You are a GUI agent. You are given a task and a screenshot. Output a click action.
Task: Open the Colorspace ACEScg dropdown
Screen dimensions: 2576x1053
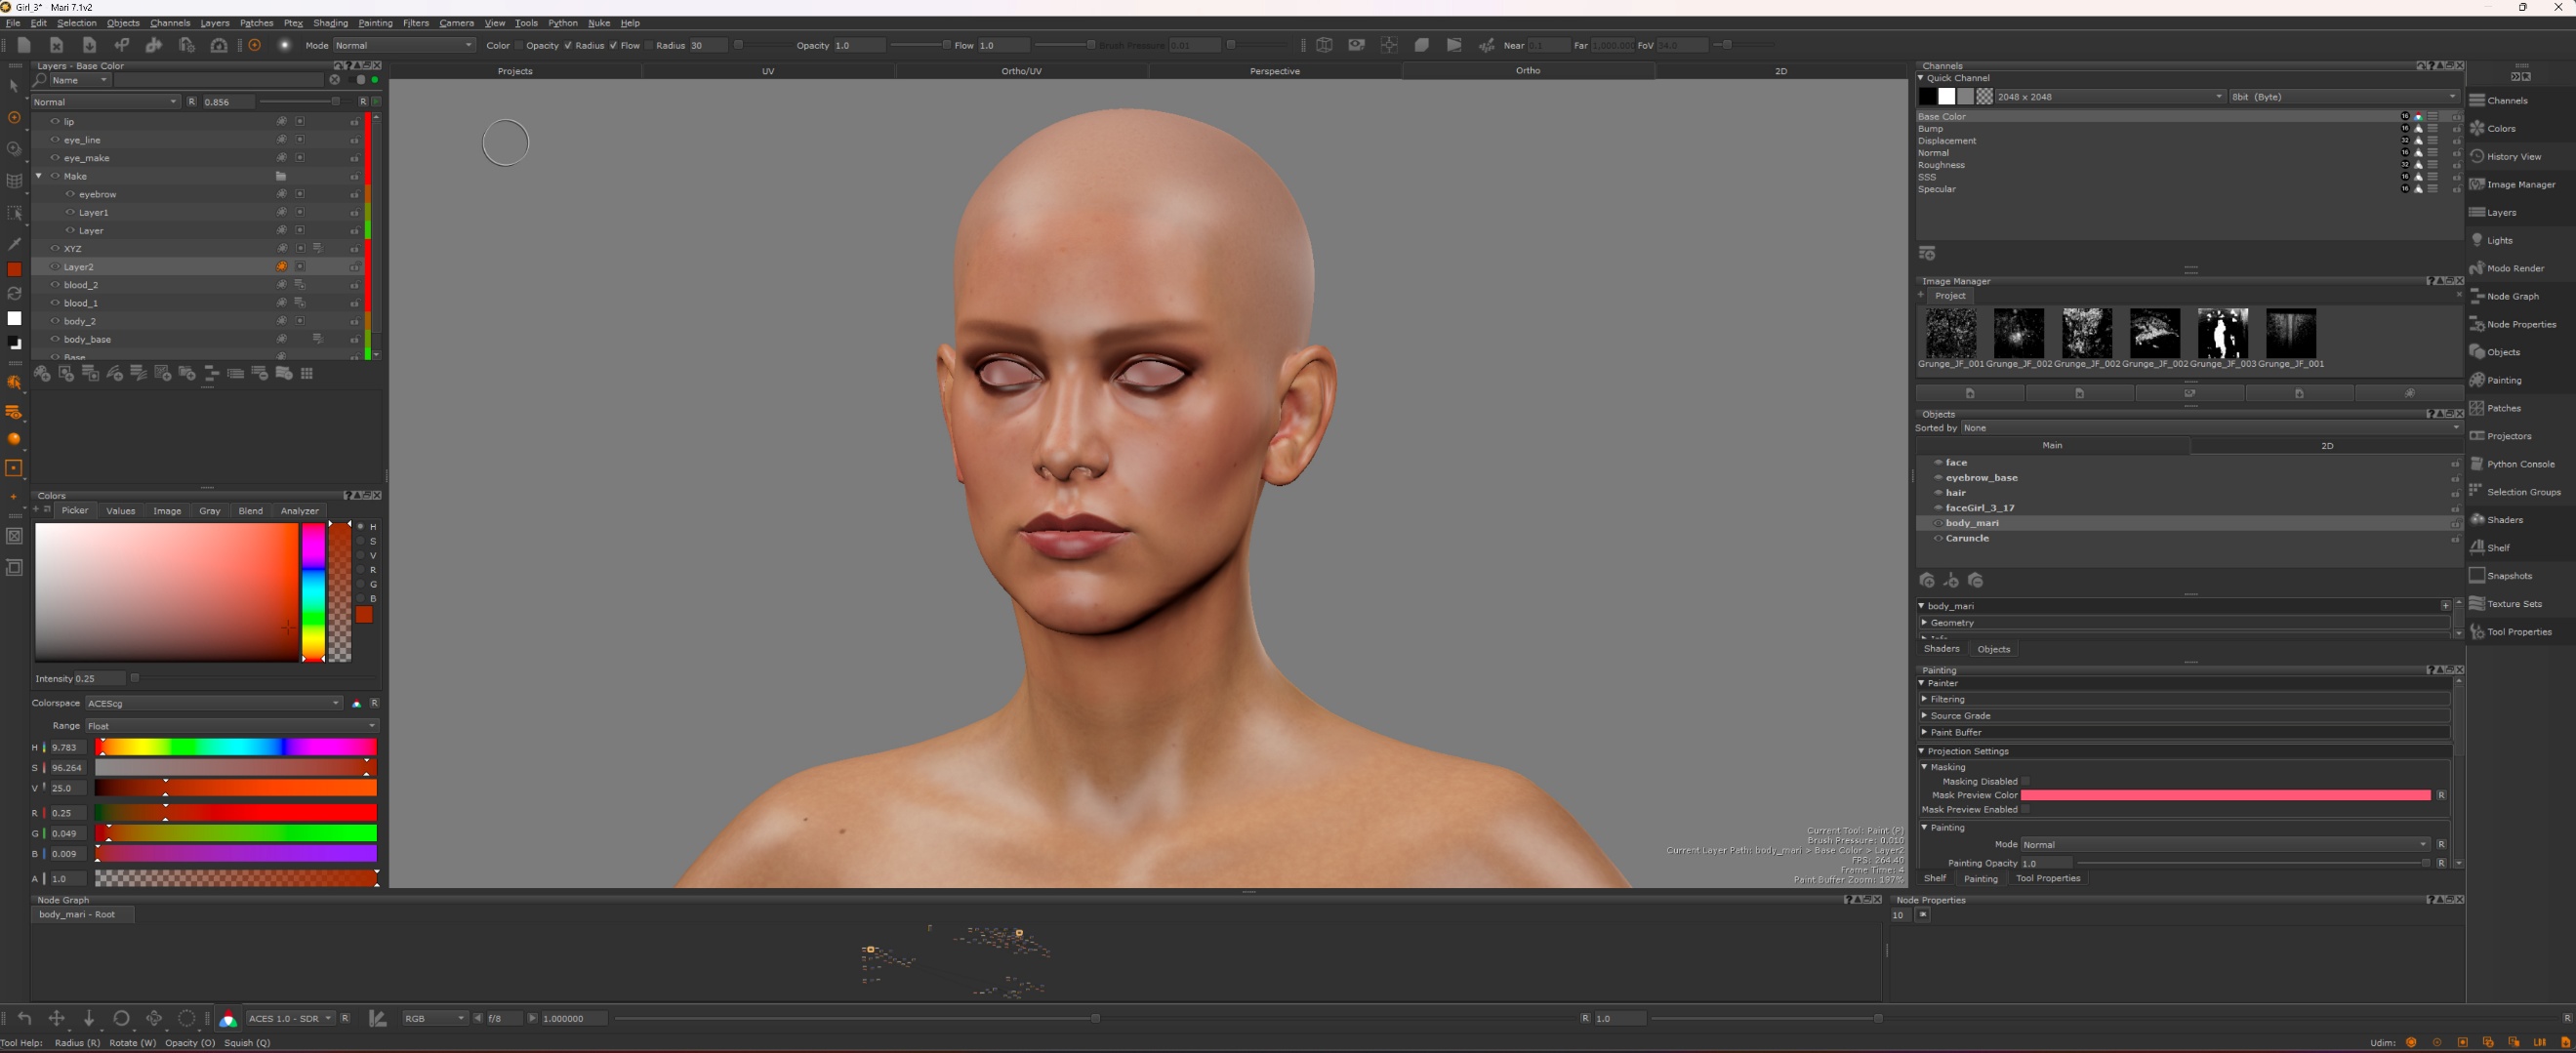(213, 703)
